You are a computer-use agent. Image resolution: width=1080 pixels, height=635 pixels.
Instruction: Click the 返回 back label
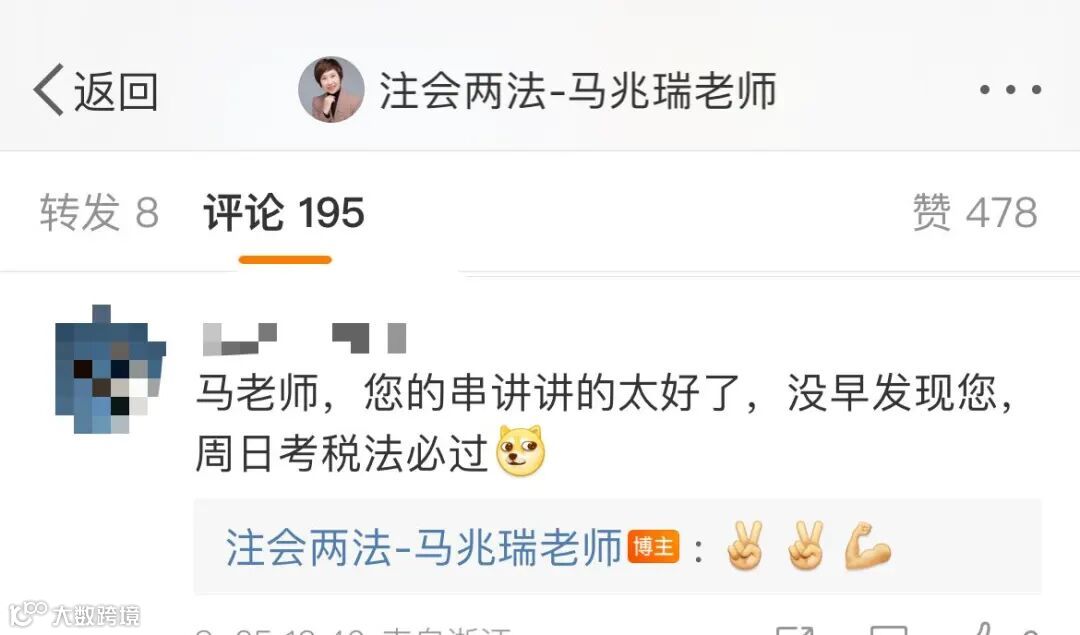116,92
